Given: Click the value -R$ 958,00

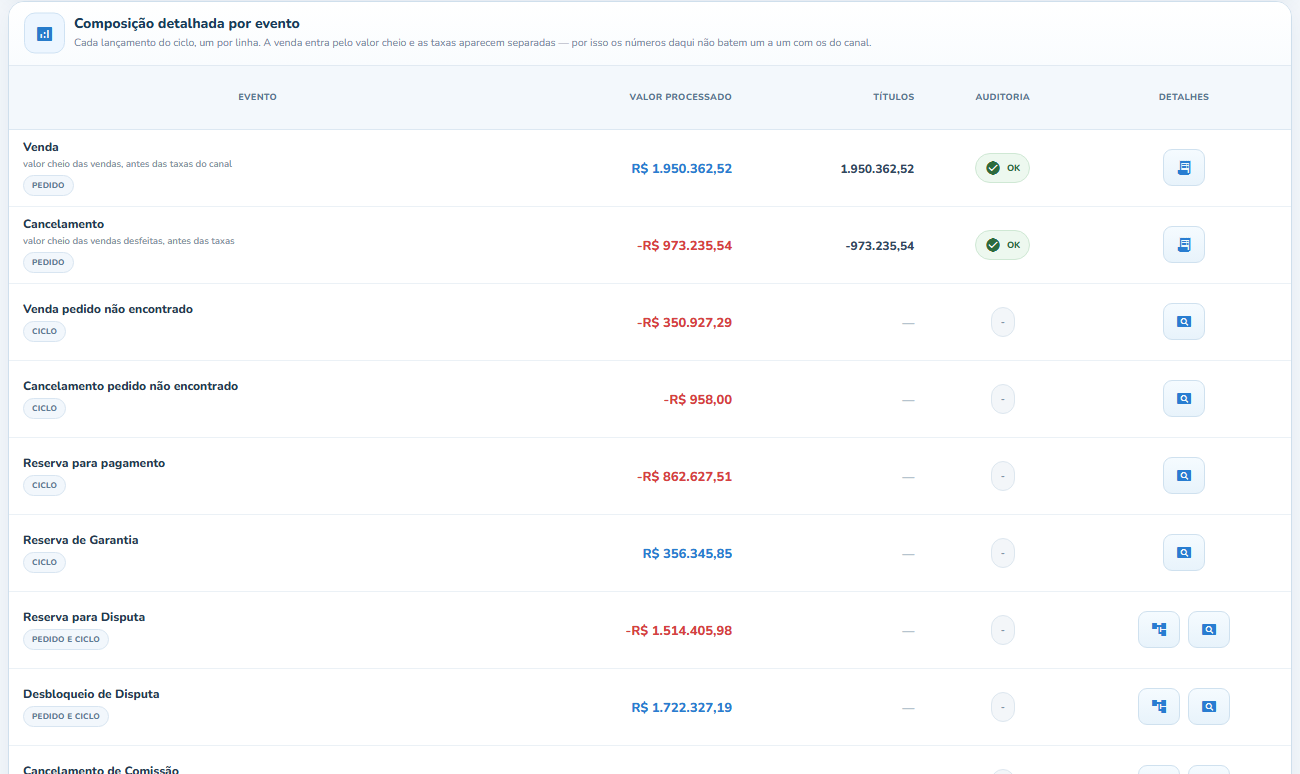Looking at the screenshot, I should click(698, 400).
